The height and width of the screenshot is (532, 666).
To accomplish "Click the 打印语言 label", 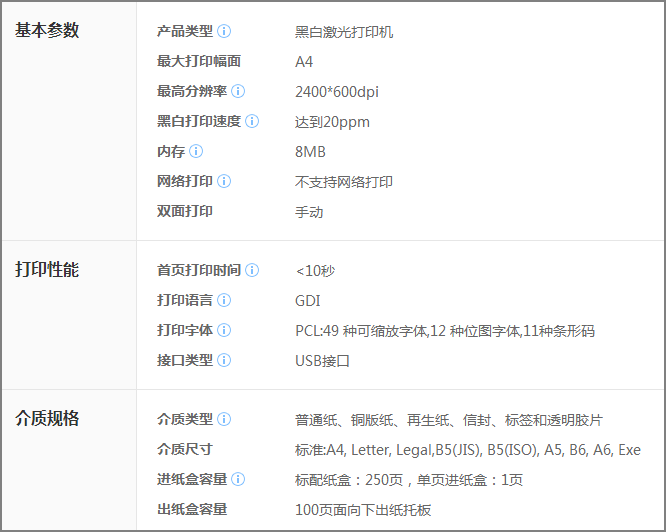I will pyautogui.click(x=185, y=300).
